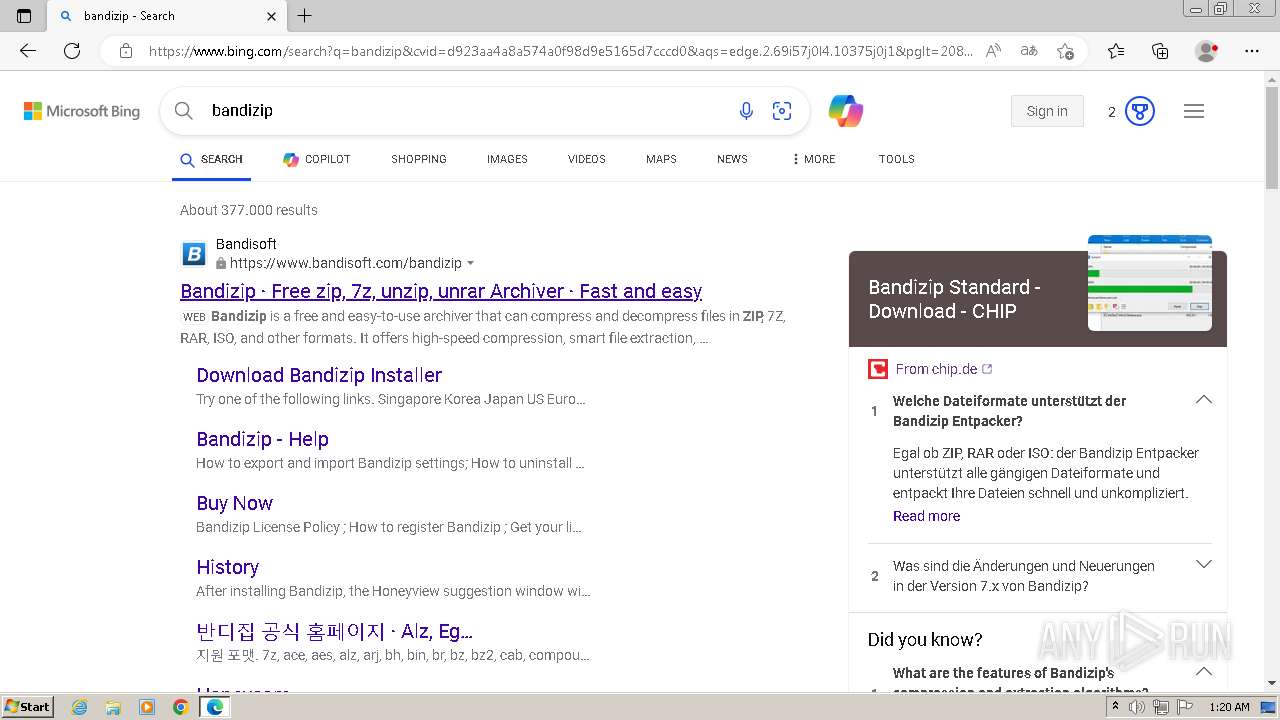Image resolution: width=1280 pixels, height=720 pixels.
Task: Open Bandizip Free zip Archiver result
Action: pyautogui.click(x=441, y=291)
